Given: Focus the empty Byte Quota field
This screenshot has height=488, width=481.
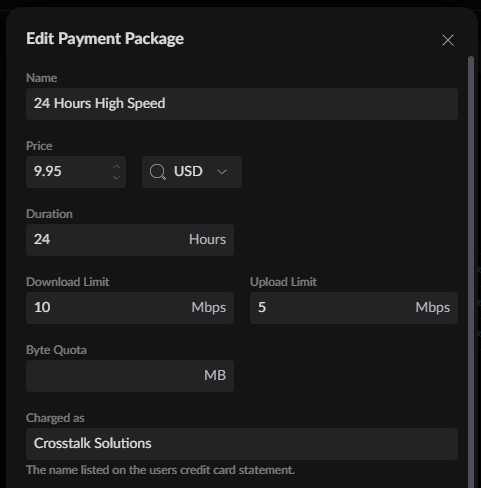Looking at the screenshot, I should point(130,376).
